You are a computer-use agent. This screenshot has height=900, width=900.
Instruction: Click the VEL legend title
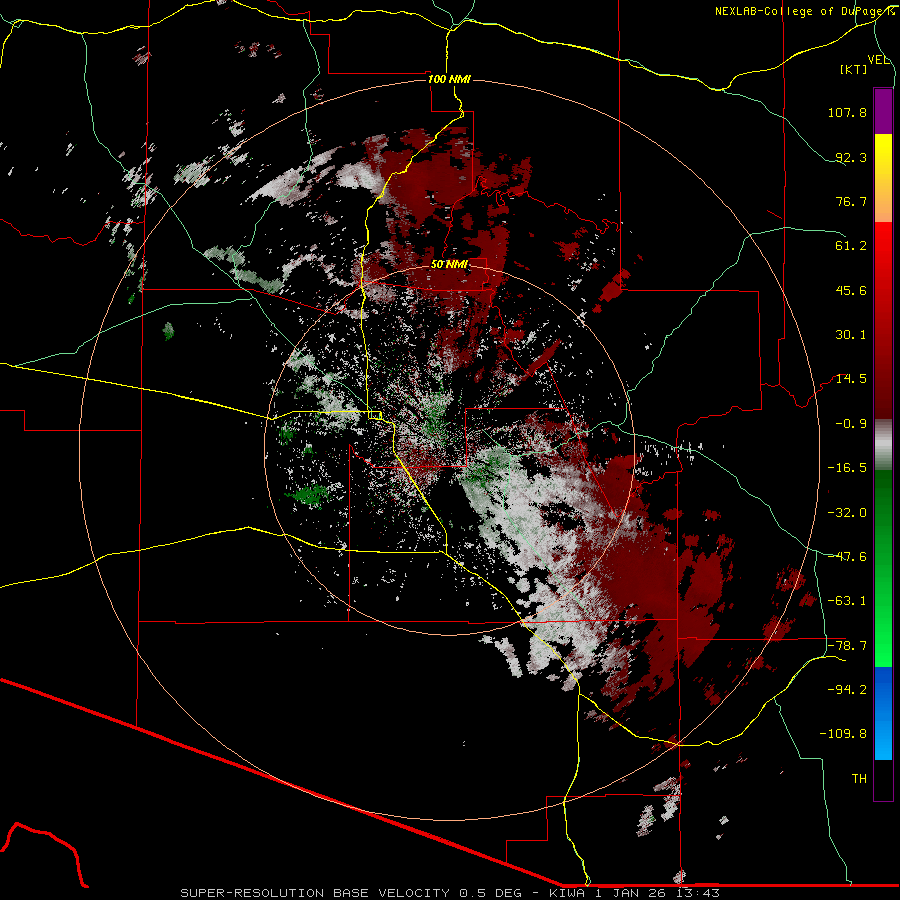pos(878,60)
